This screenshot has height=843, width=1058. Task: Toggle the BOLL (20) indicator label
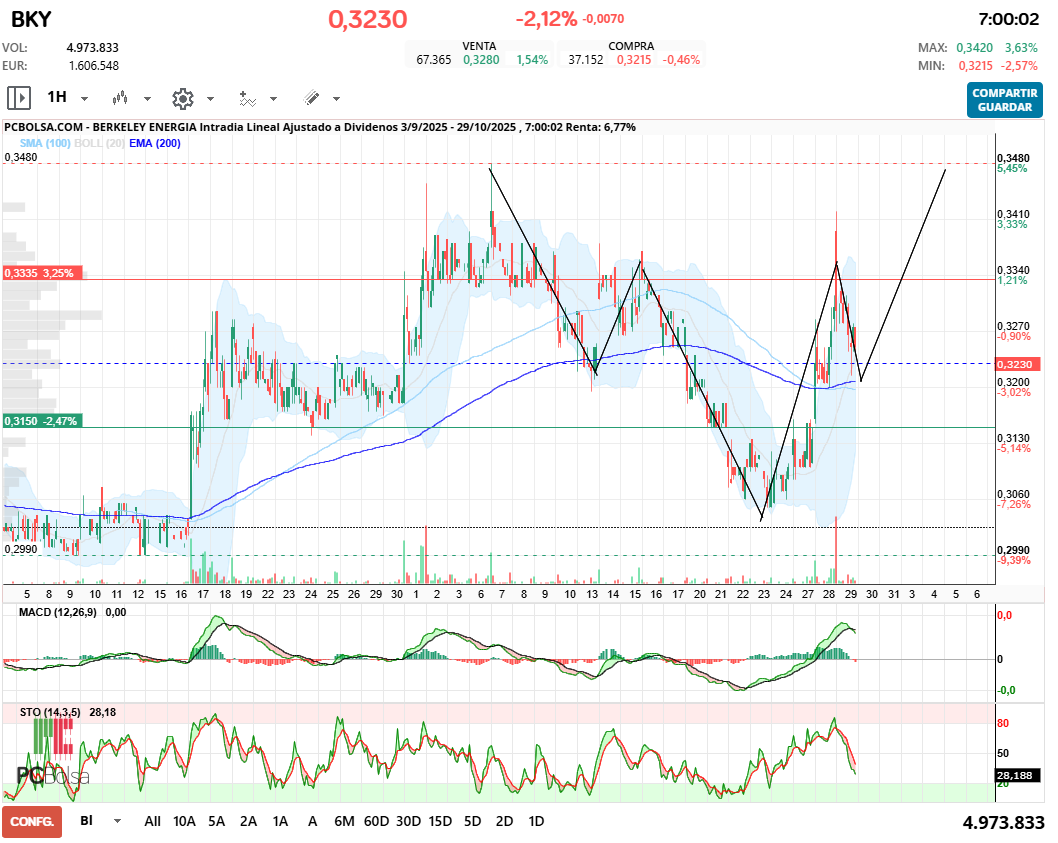point(99,143)
